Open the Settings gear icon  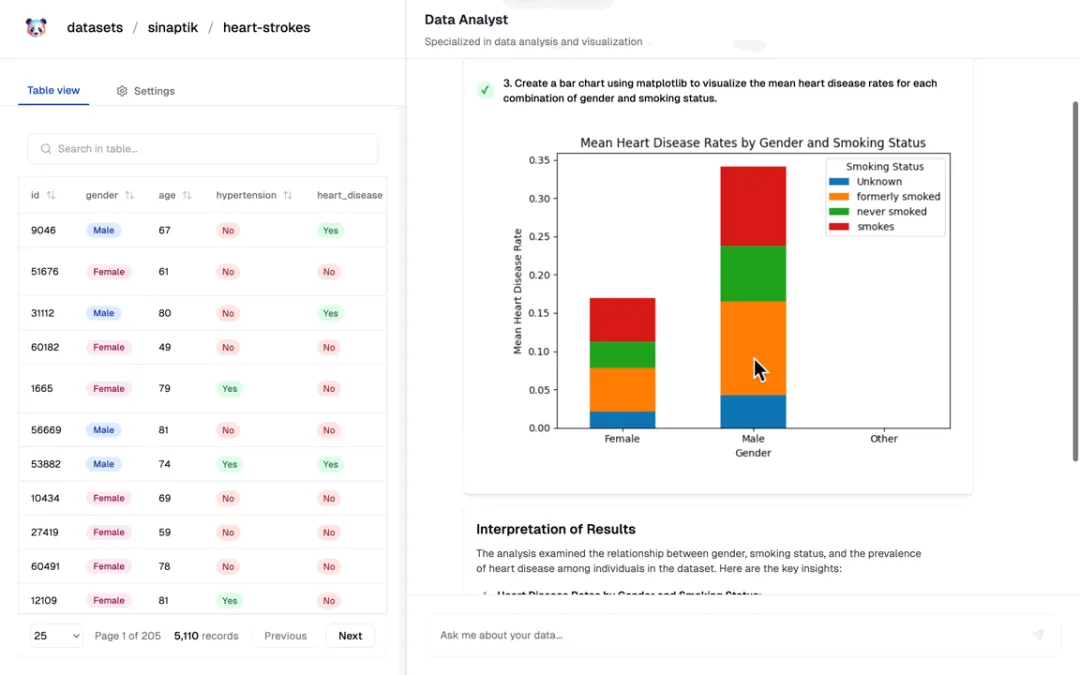coord(122,91)
